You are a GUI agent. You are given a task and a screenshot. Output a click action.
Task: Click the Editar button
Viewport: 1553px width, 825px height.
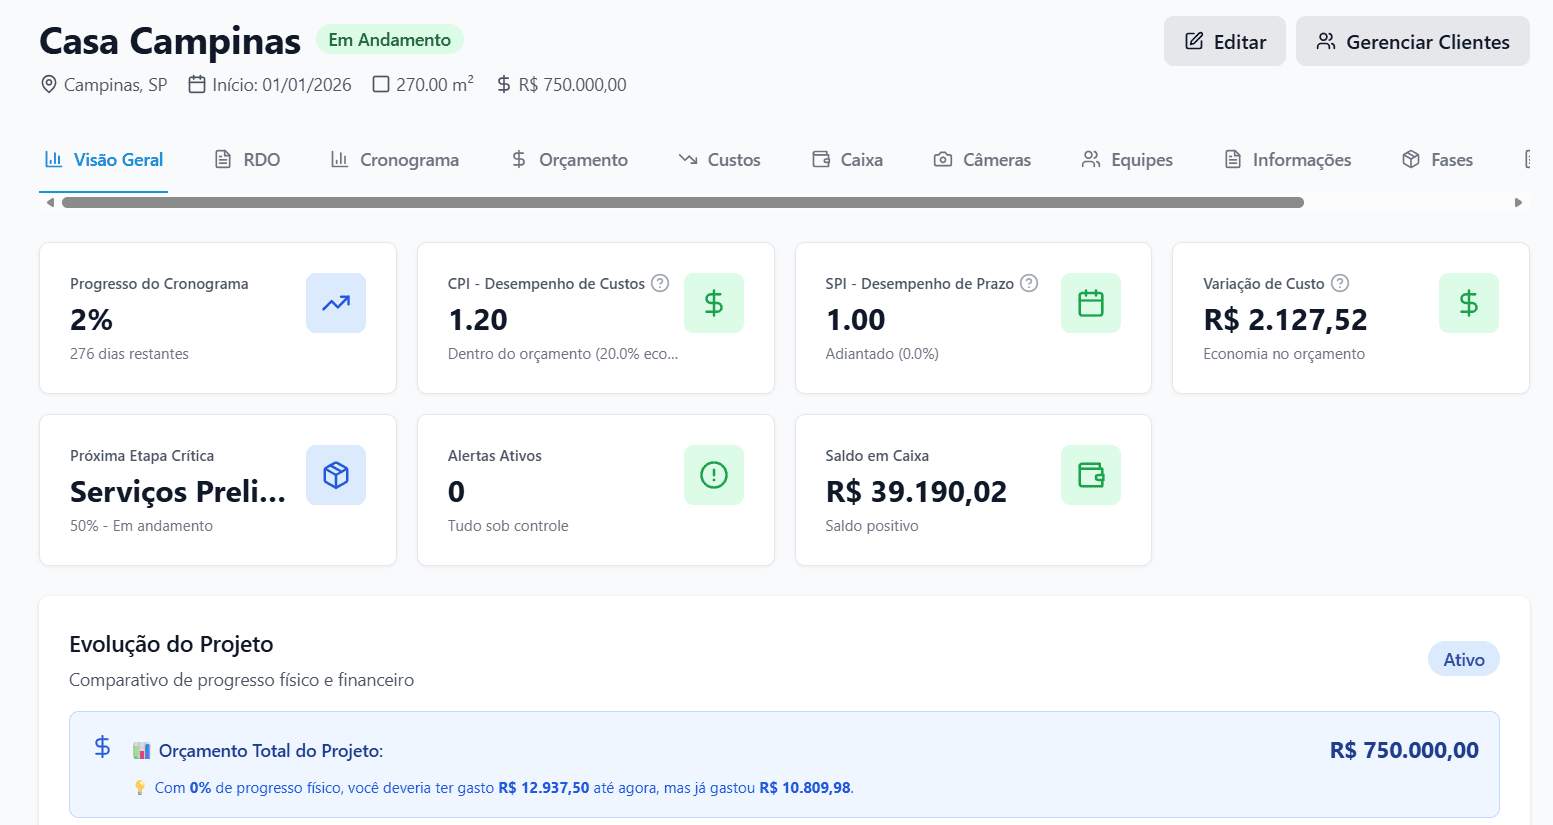pyautogui.click(x=1224, y=41)
